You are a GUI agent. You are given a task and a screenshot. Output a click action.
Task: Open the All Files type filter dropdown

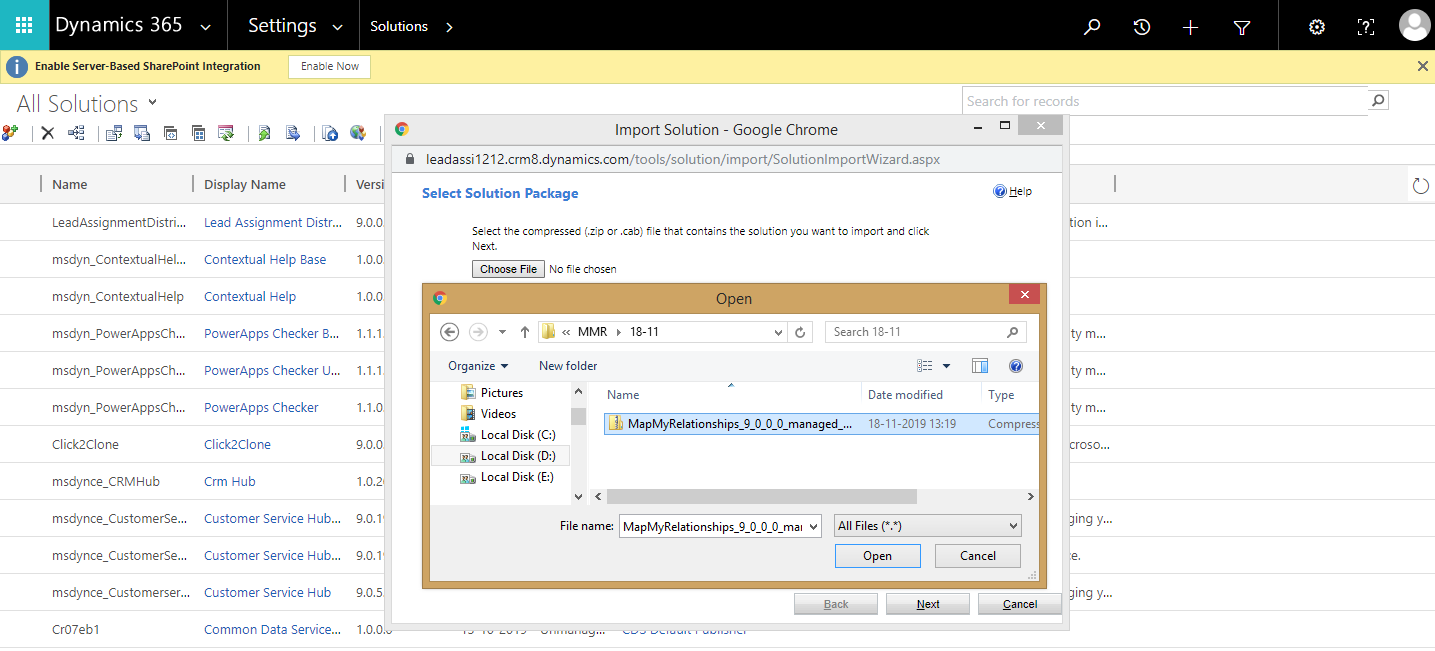pyautogui.click(x=927, y=526)
